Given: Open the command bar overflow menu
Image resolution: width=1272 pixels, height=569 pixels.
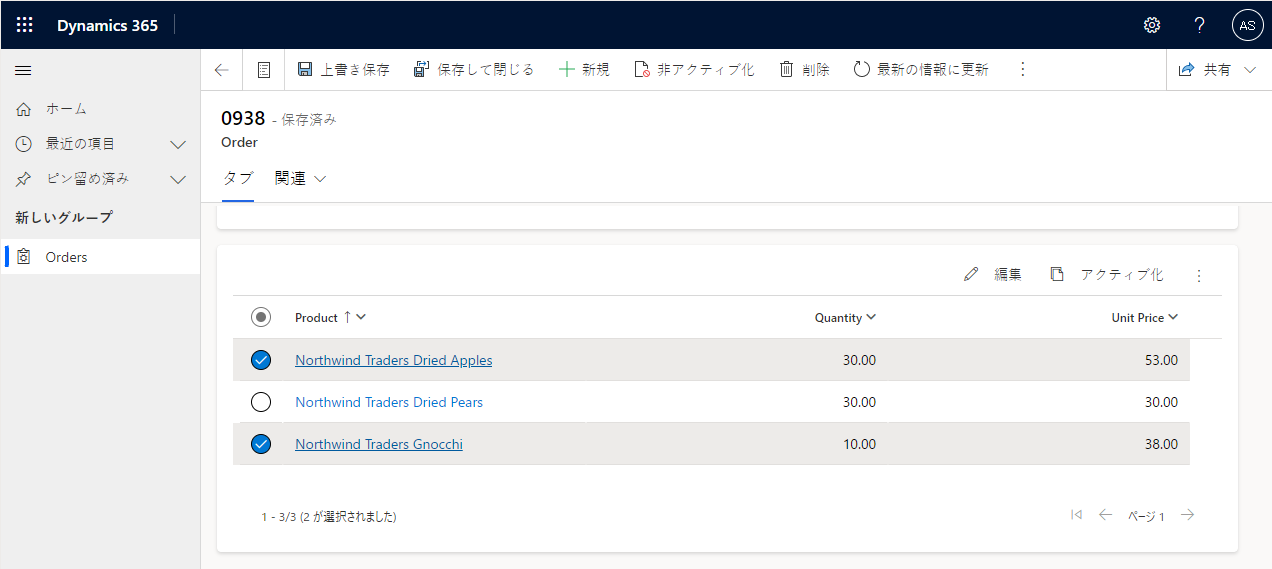Looking at the screenshot, I should tap(1022, 70).
